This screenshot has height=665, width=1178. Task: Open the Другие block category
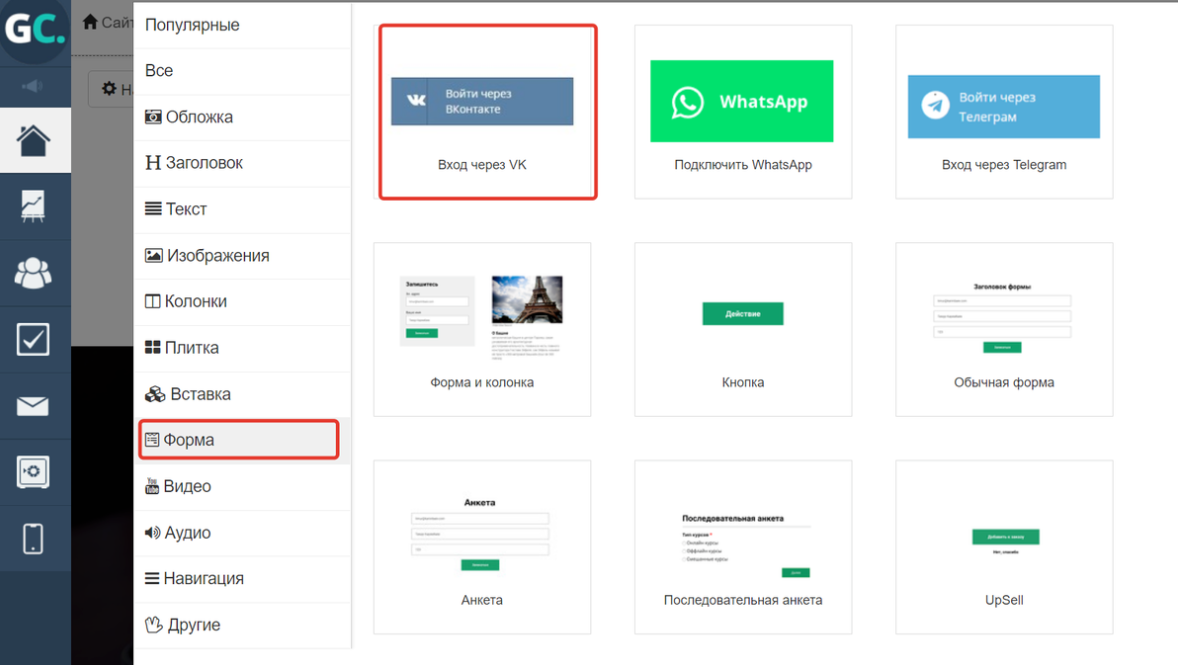click(242, 625)
